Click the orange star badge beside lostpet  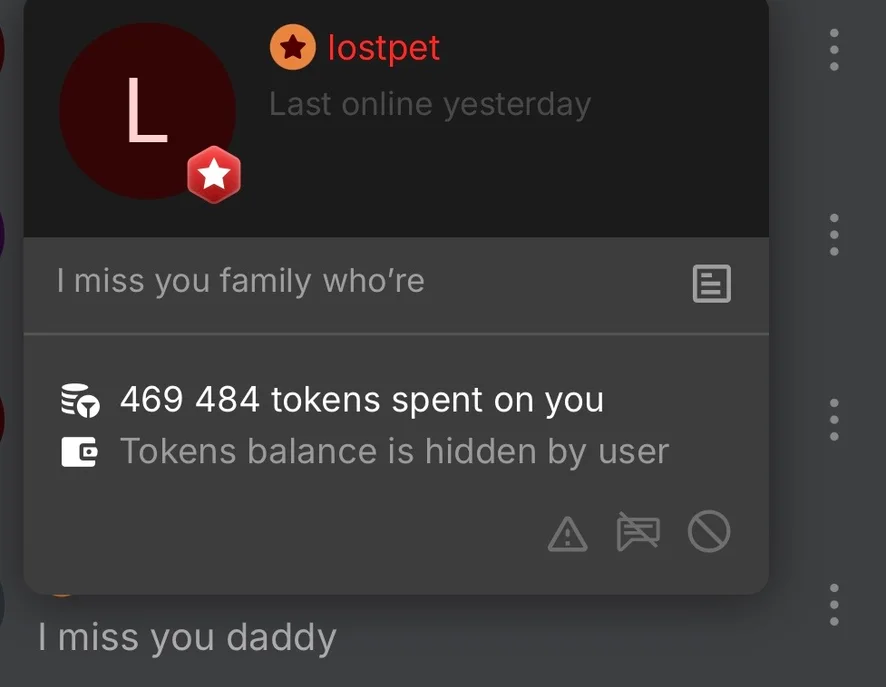click(292, 47)
